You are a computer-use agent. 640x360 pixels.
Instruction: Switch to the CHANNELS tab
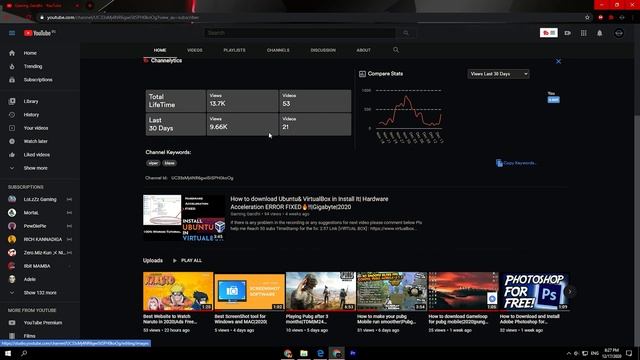pos(278,50)
